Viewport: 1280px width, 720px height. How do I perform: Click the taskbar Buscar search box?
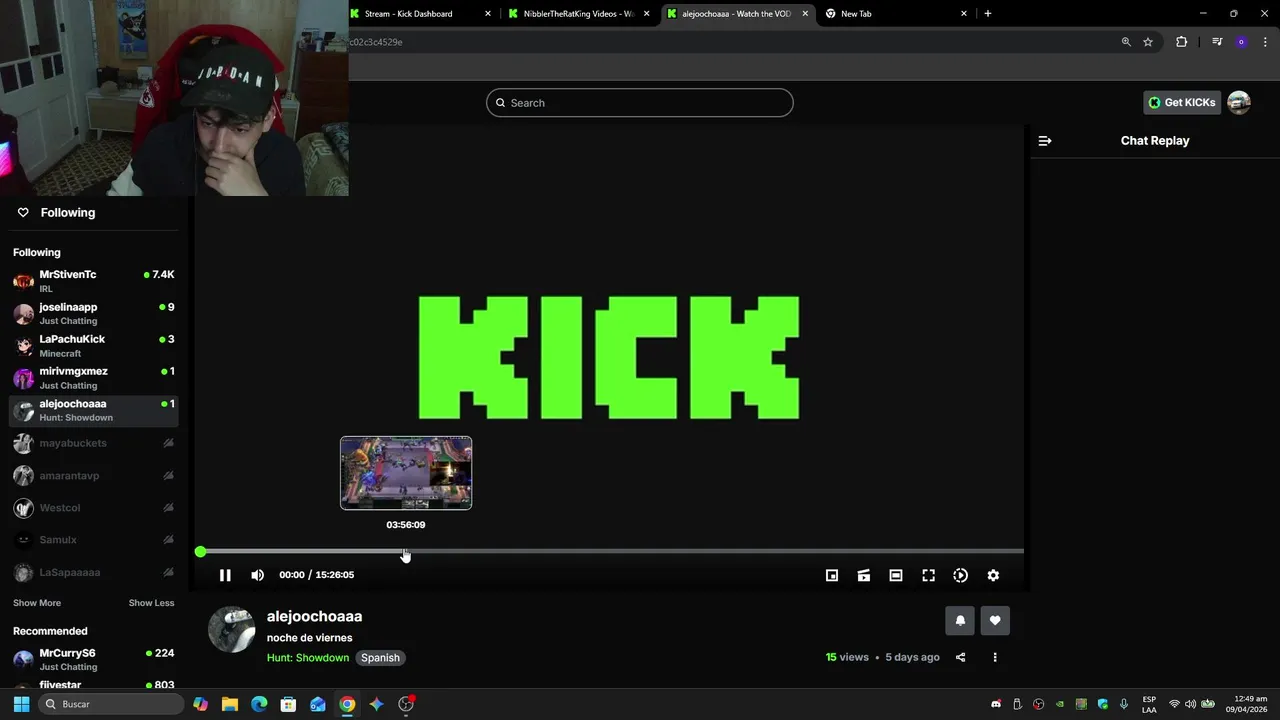[112, 704]
